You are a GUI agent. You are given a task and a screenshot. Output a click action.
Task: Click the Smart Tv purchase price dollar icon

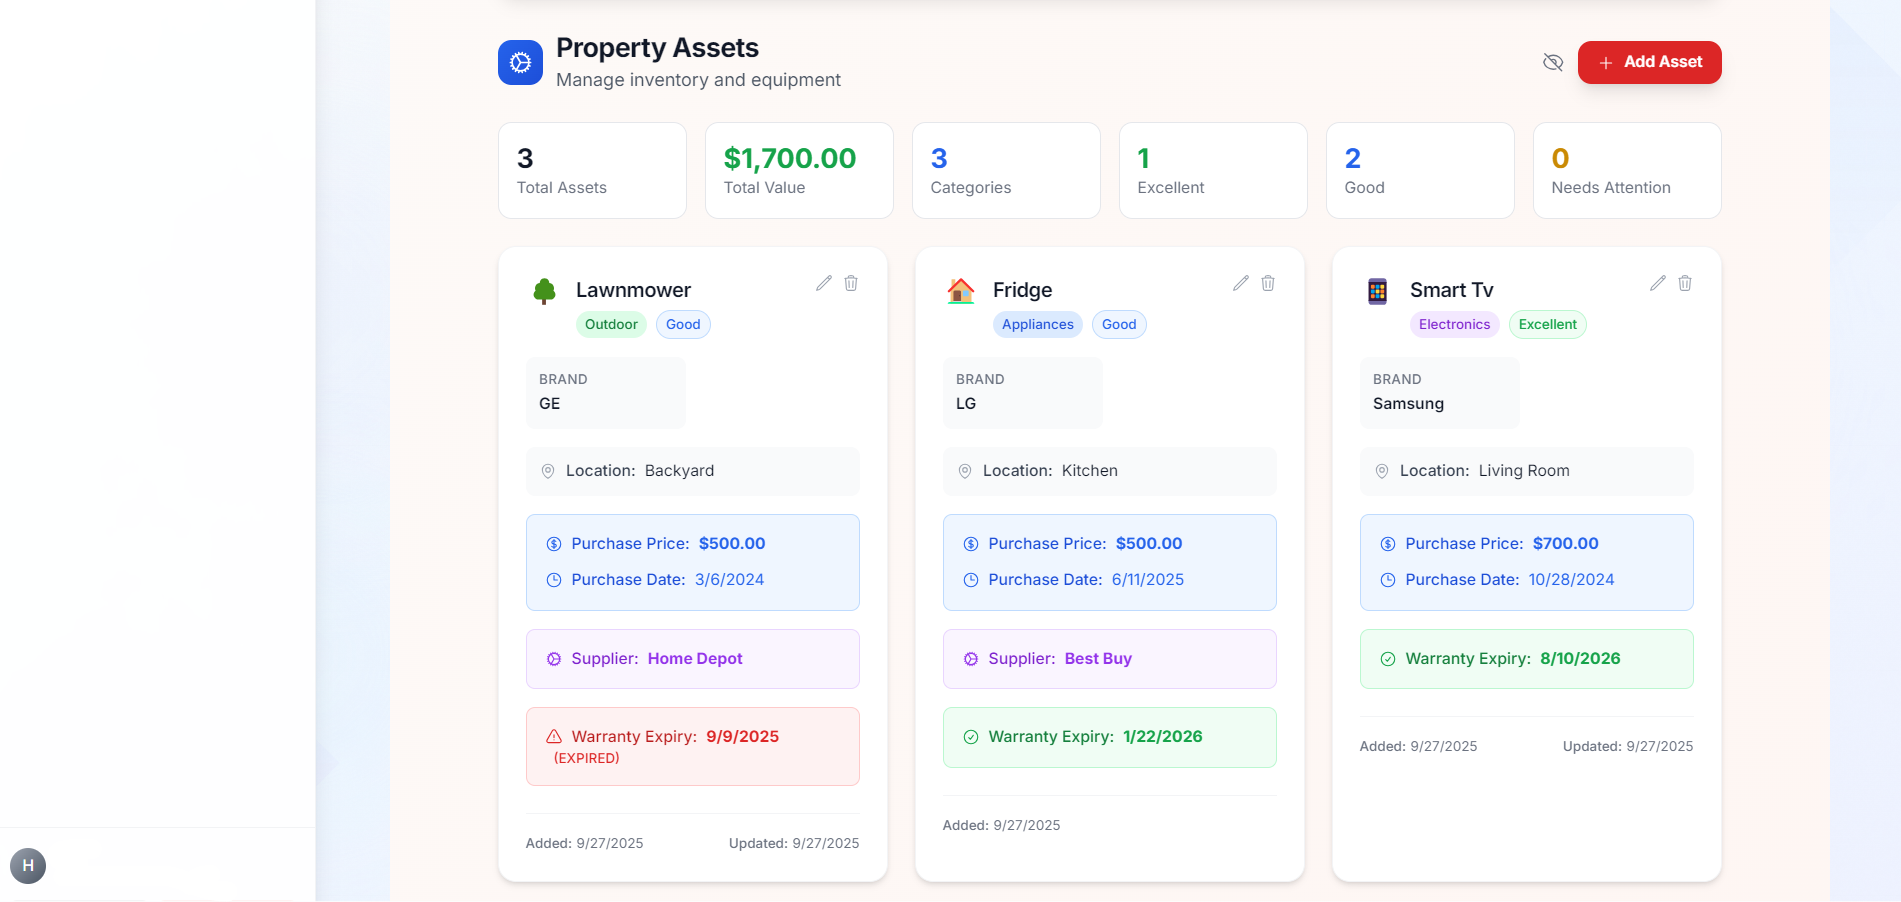1388,544
